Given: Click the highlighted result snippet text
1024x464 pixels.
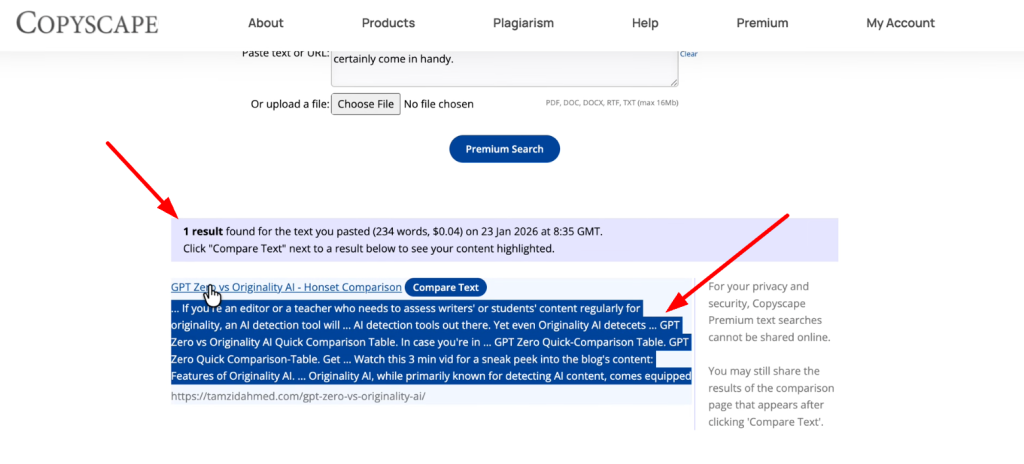Looking at the screenshot, I should click(x=431, y=342).
